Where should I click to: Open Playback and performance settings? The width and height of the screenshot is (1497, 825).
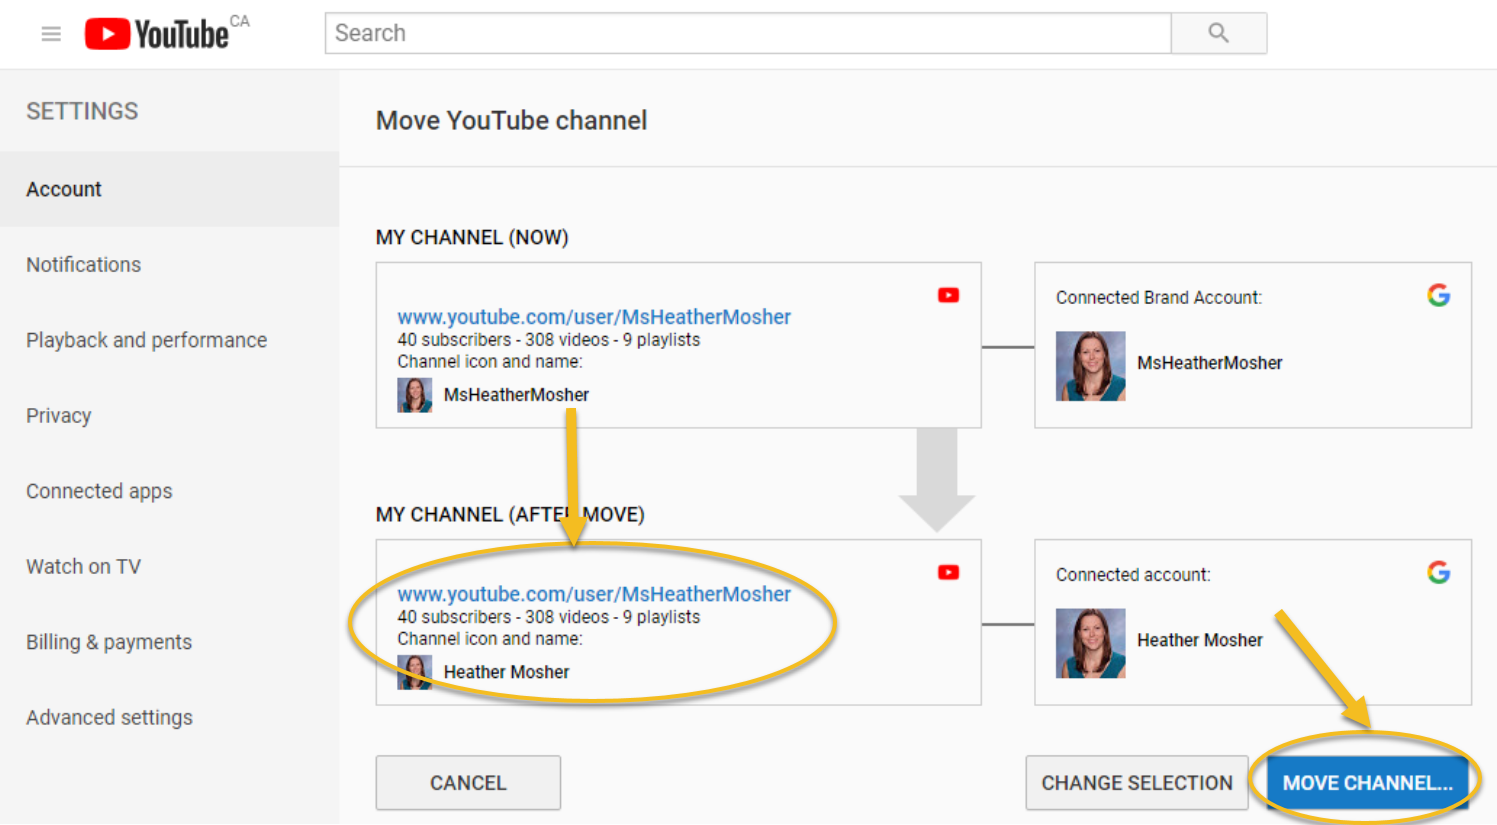click(x=170, y=340)
